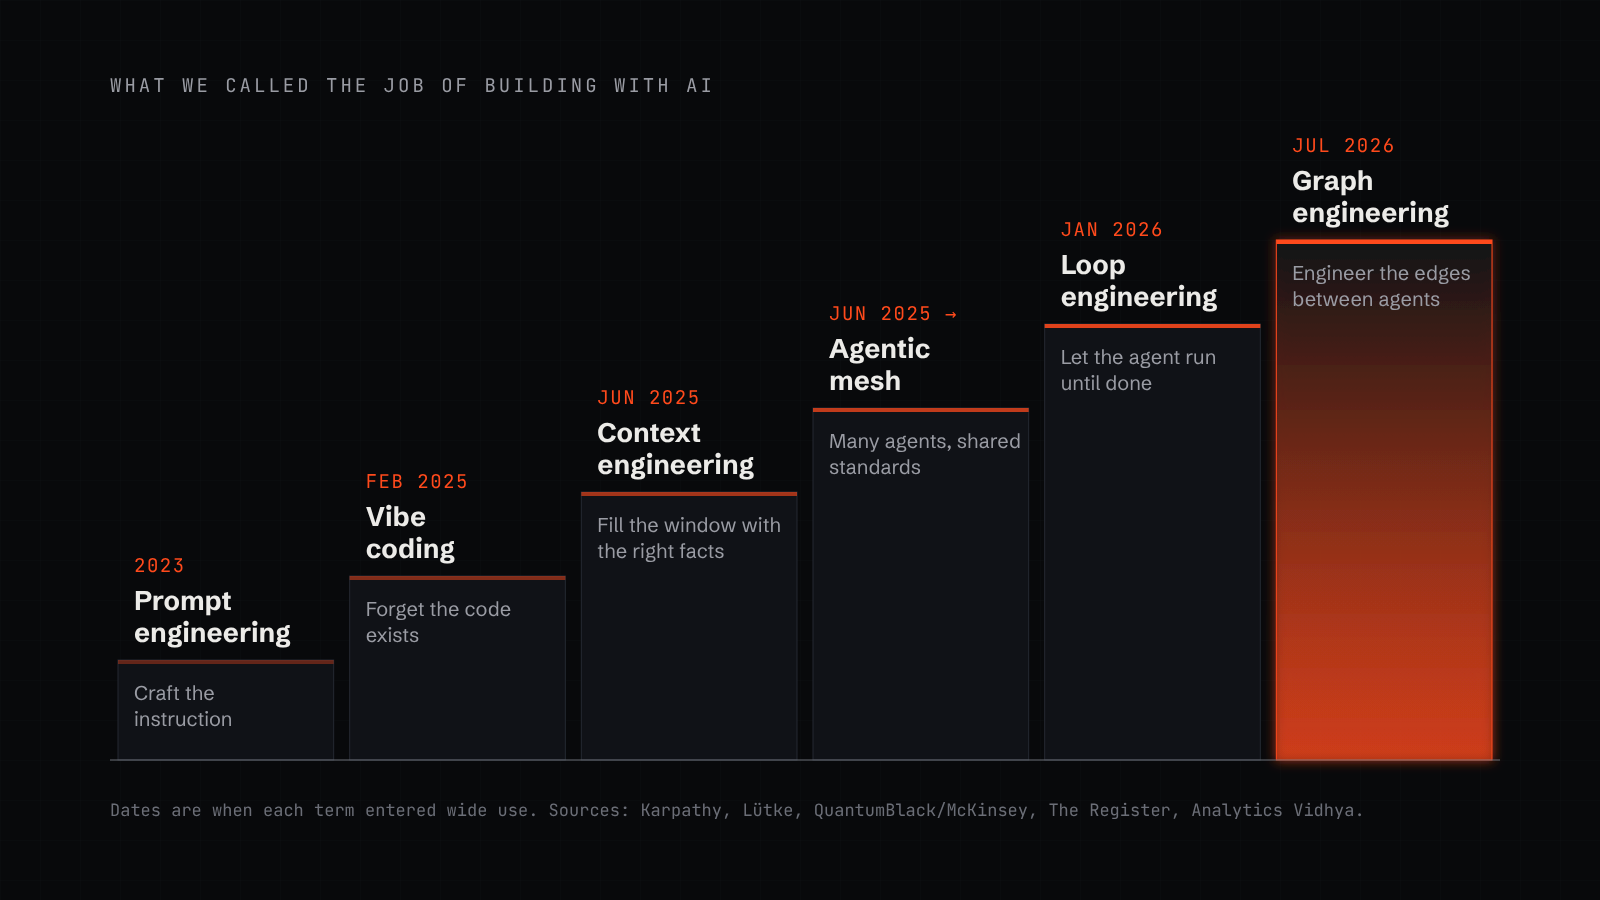
Task: Click 'Let the agent run until done'
Action: point(1138,370)
